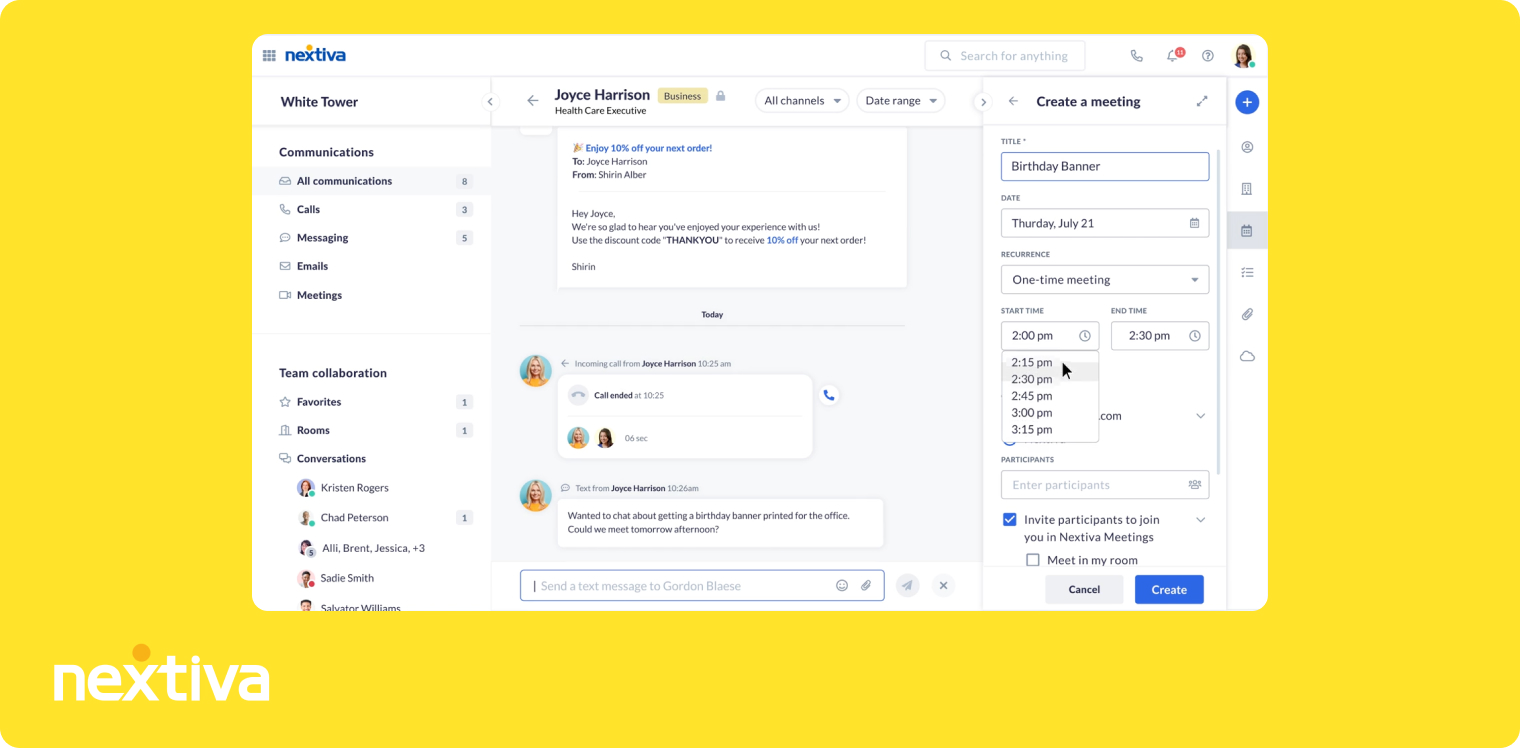1520x748 pixels.
Task: Insert emoji in text message box
Action: [x=842, y=586]
